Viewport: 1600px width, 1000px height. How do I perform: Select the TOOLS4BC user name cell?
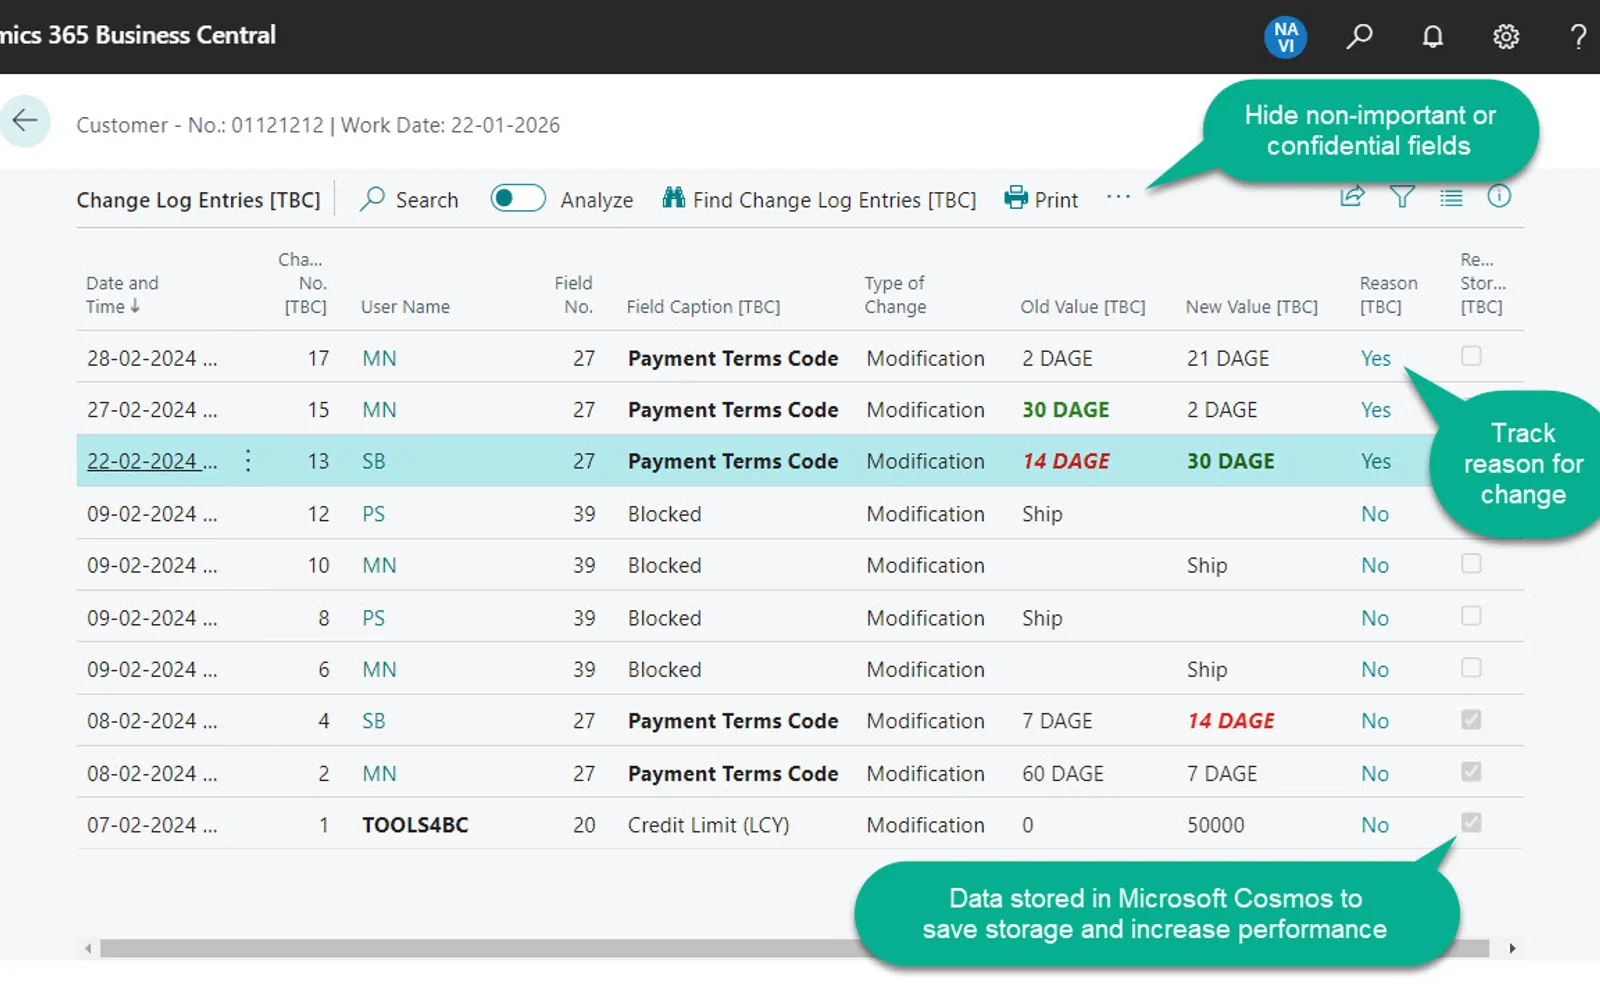[415, 825]
